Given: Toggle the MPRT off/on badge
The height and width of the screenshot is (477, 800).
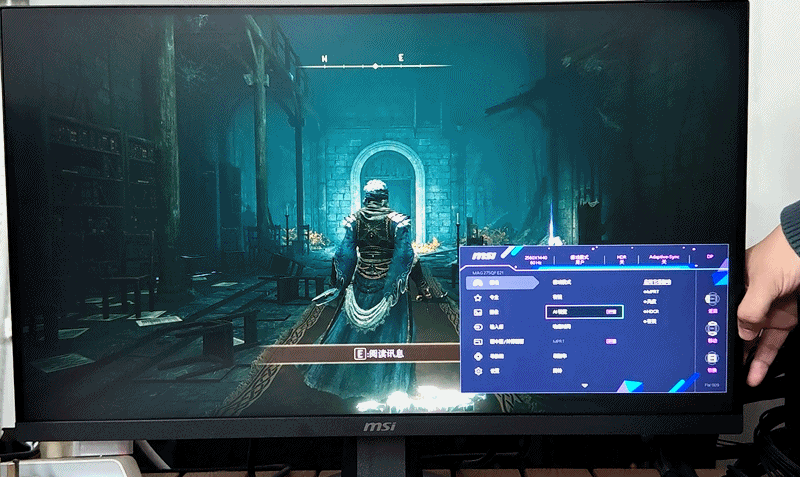Looking at the screenshot, I should tap(611, 341).
